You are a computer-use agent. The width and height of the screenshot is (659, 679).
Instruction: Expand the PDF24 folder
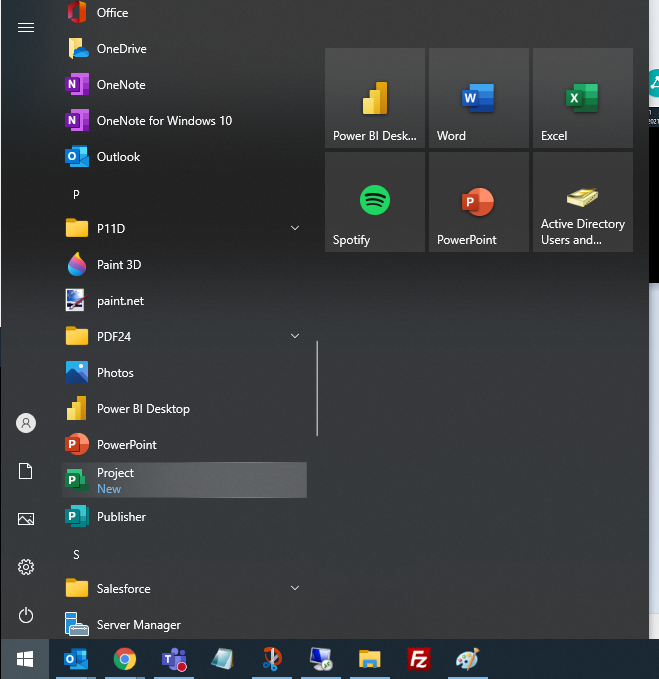click(x=184, y=336)
